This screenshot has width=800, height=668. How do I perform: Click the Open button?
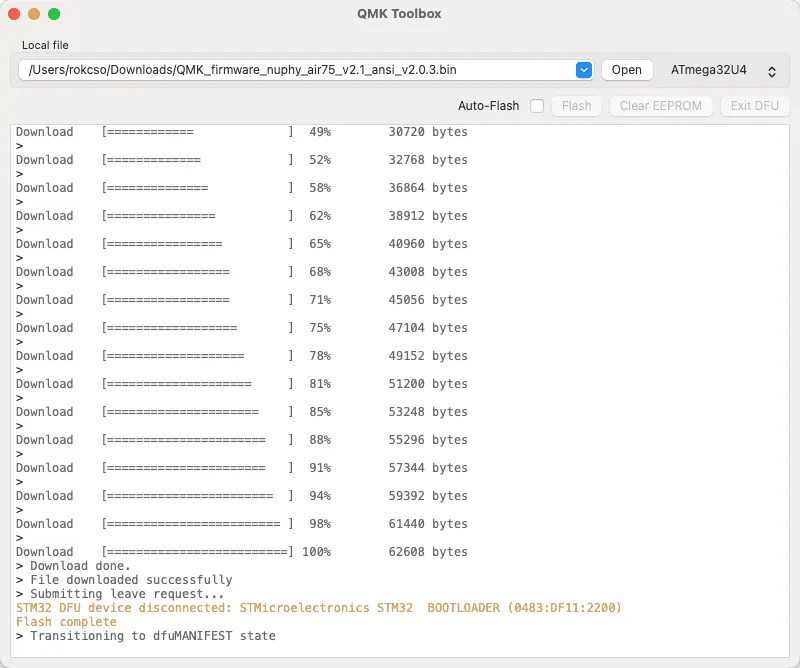(x=627, y=70)
